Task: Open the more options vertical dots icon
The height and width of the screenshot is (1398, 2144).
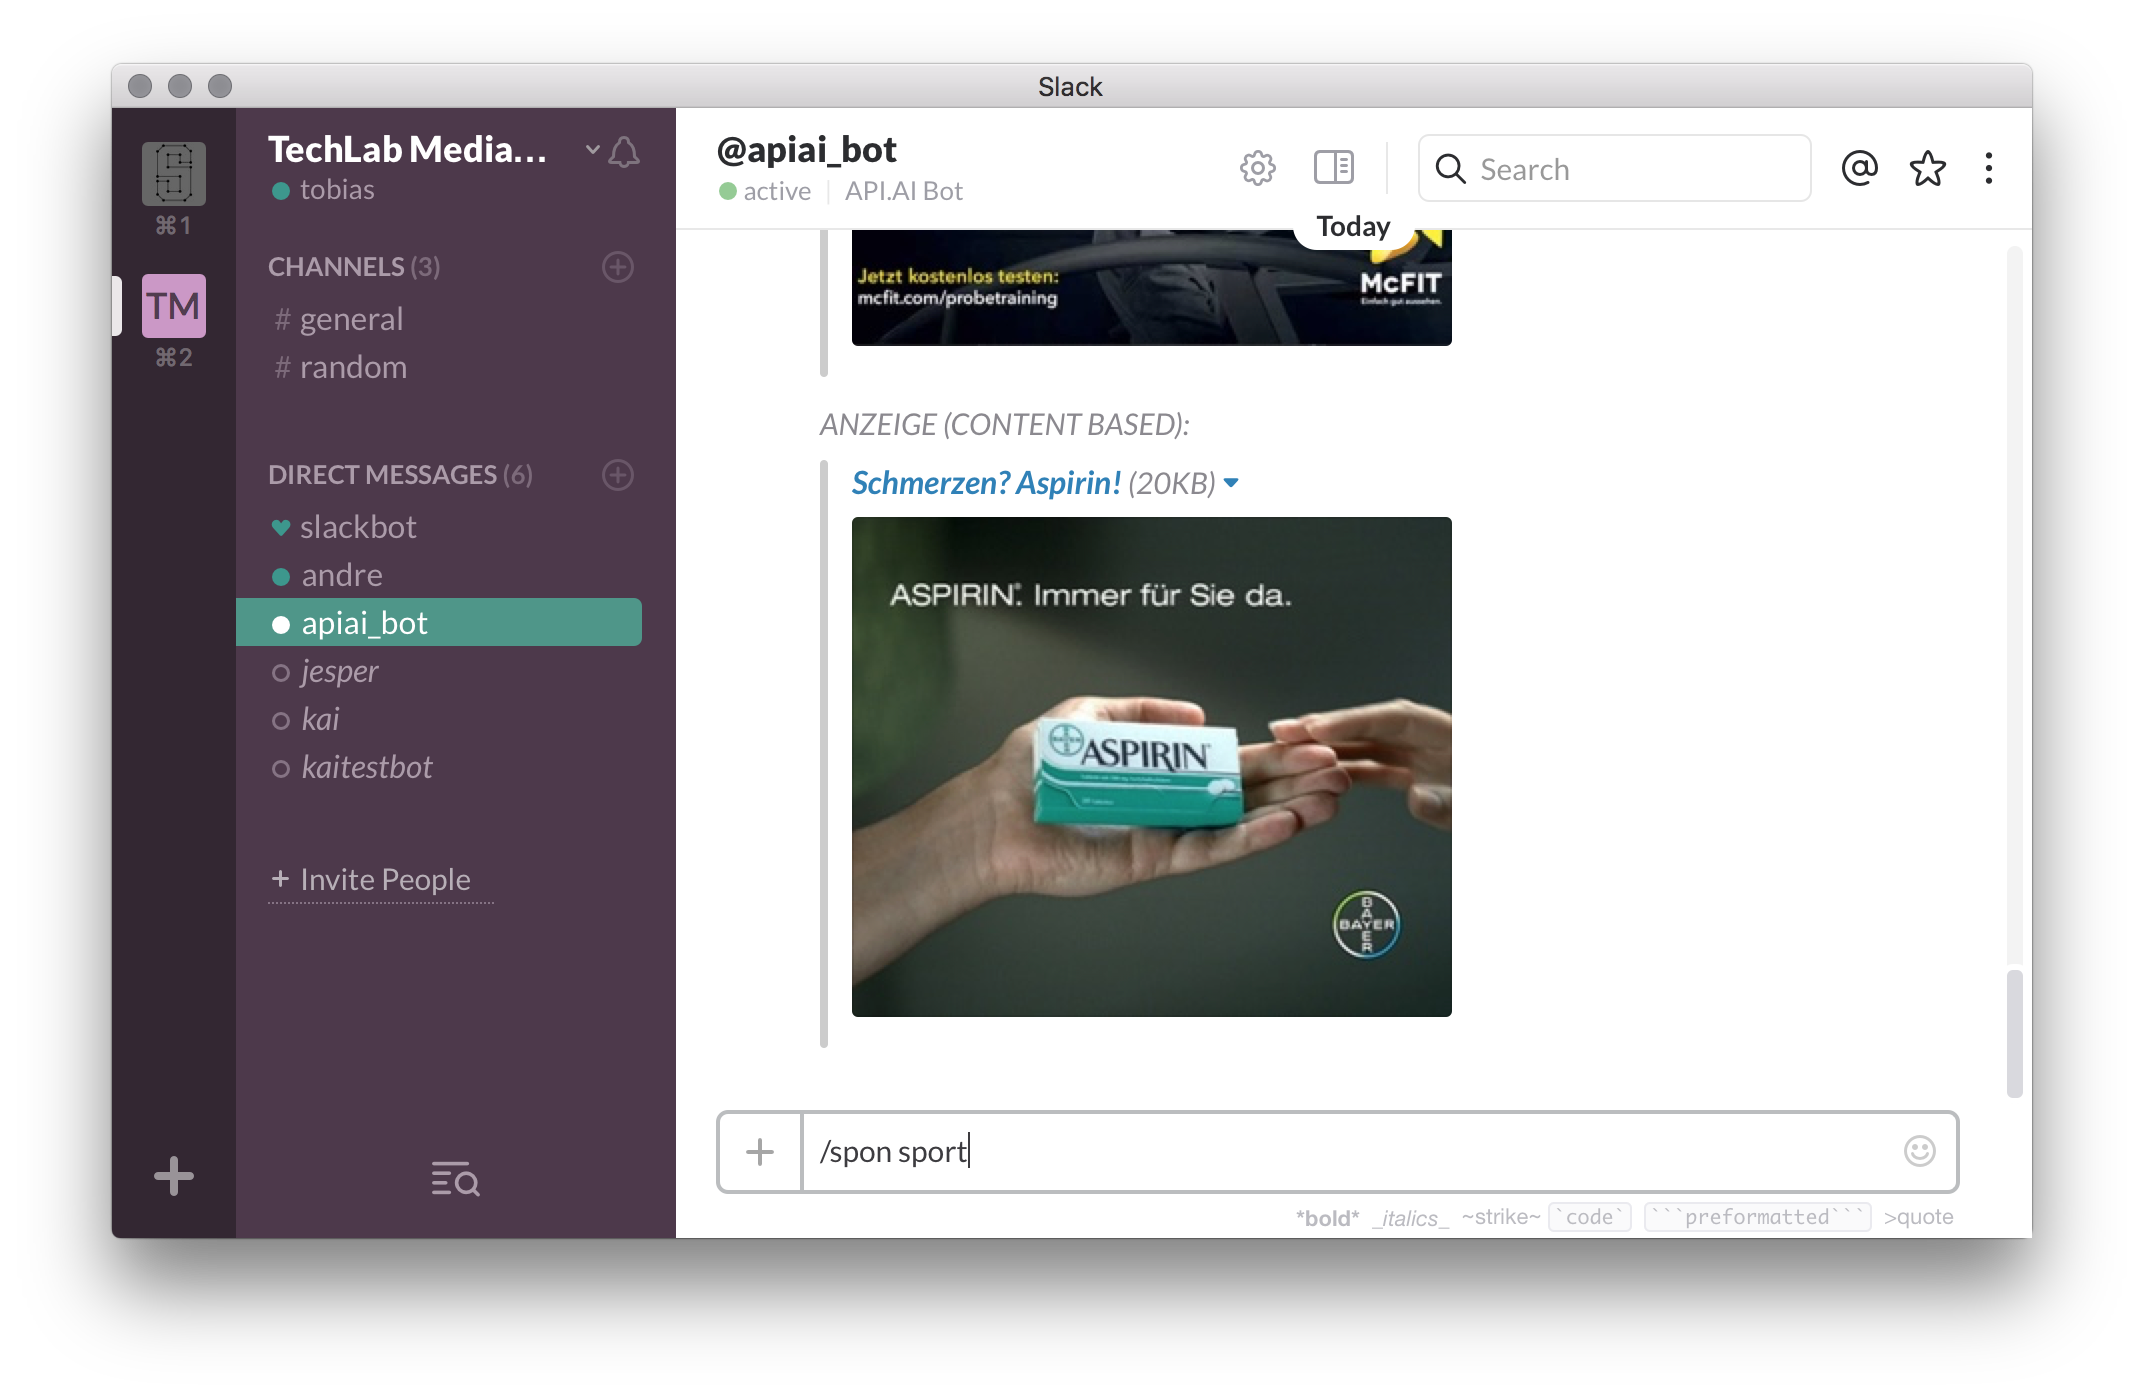Action: [x=1988, y=170]
